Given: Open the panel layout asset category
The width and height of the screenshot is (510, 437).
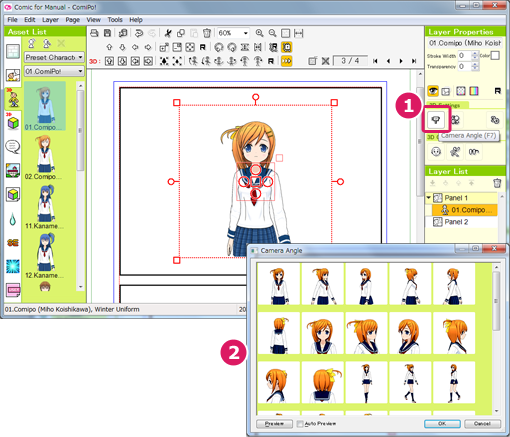Looking at the screenshot, I should click(x=13, y=52).
